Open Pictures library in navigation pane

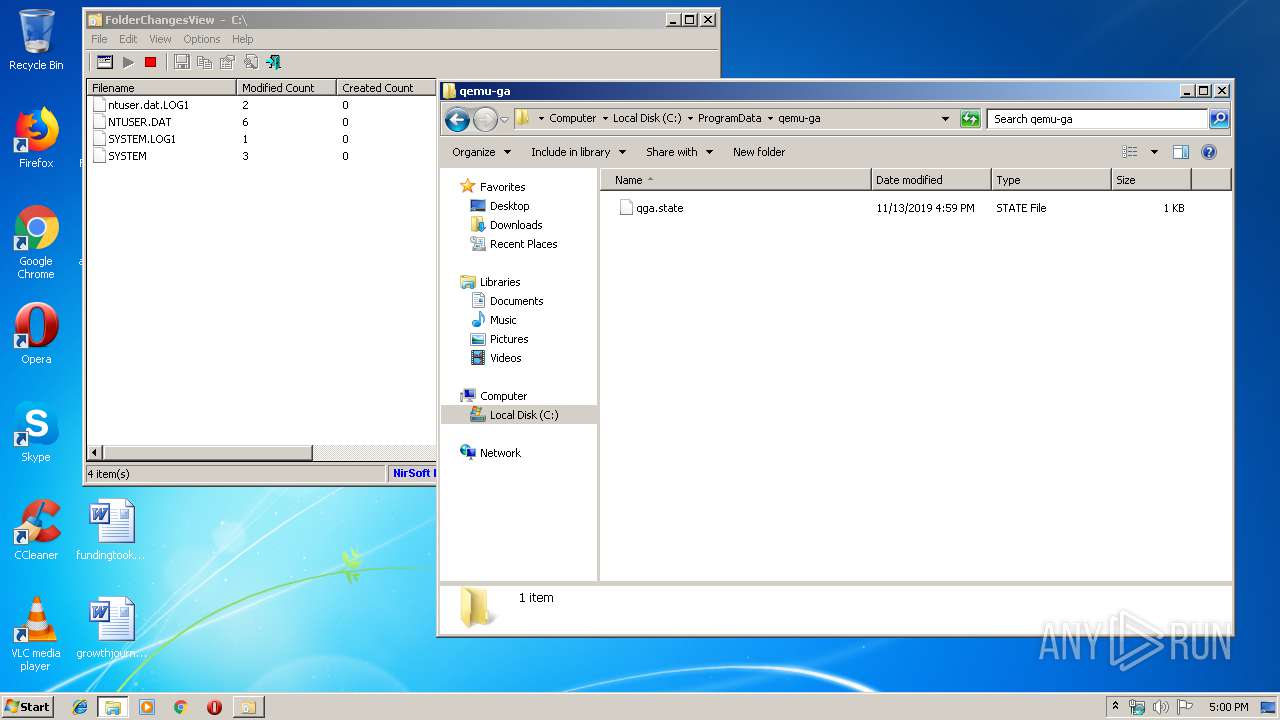[x=508, y=339]
